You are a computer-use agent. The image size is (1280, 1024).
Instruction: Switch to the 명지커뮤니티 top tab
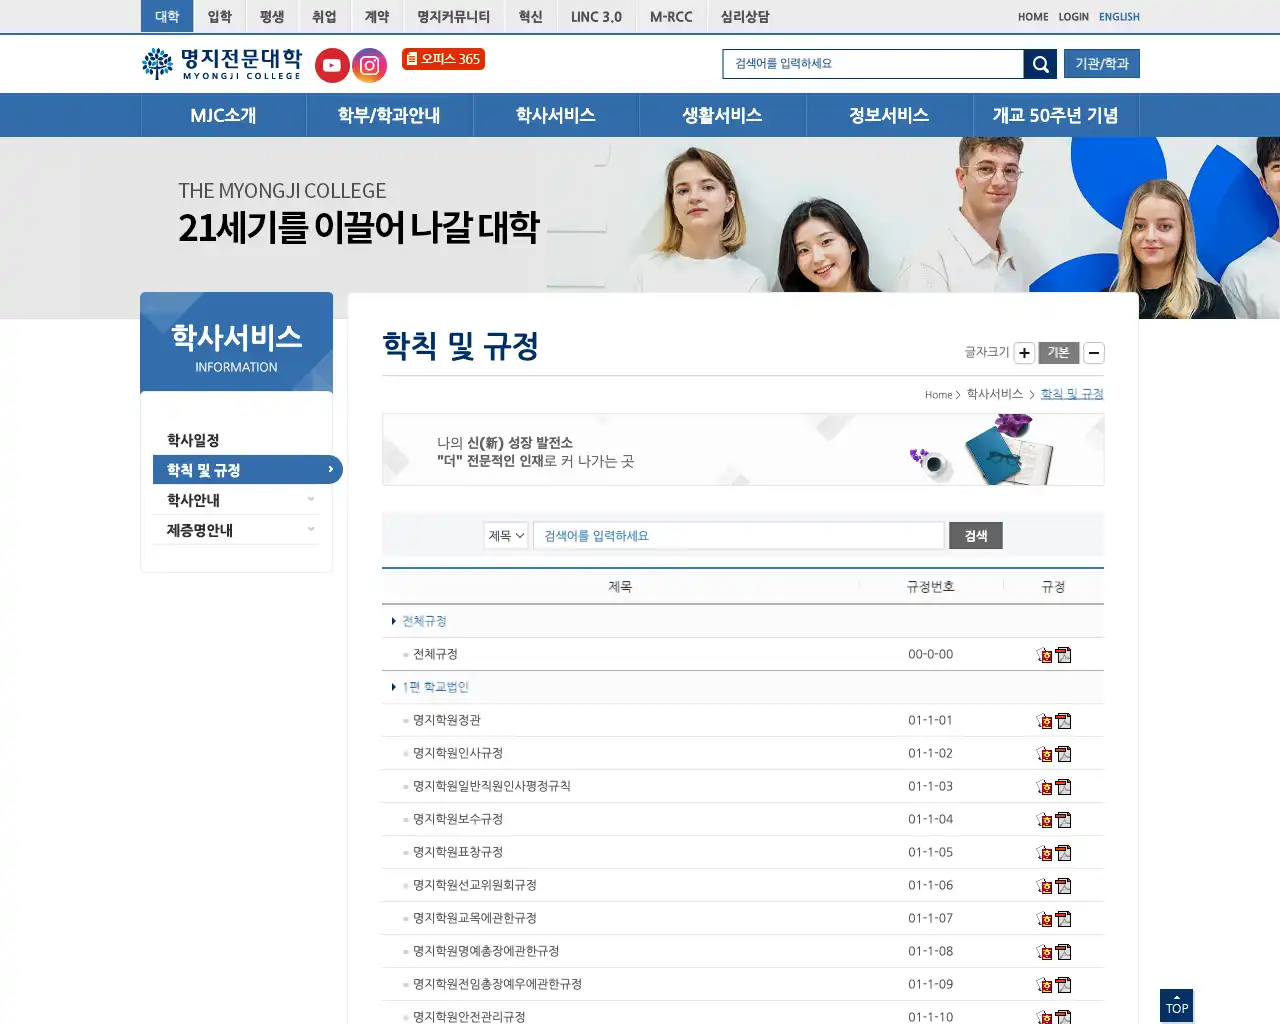[454, 17]
